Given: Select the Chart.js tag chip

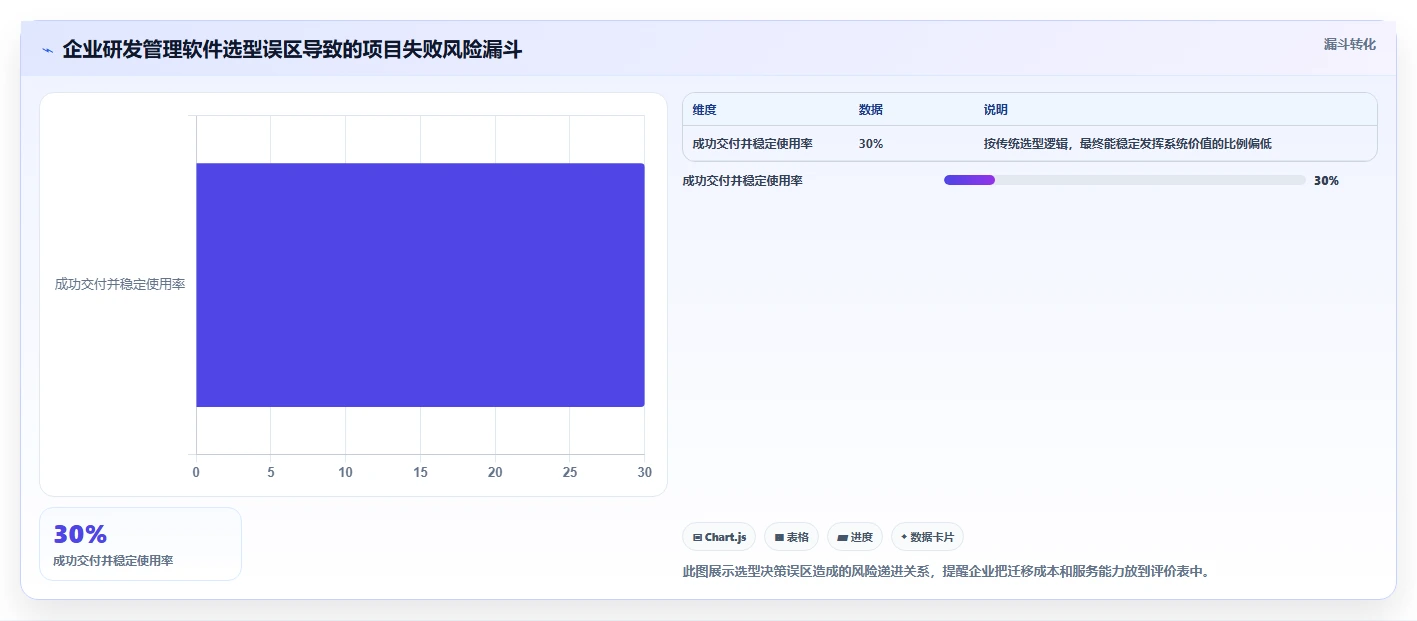Looking at the screenshot, I should click(719, 537).
